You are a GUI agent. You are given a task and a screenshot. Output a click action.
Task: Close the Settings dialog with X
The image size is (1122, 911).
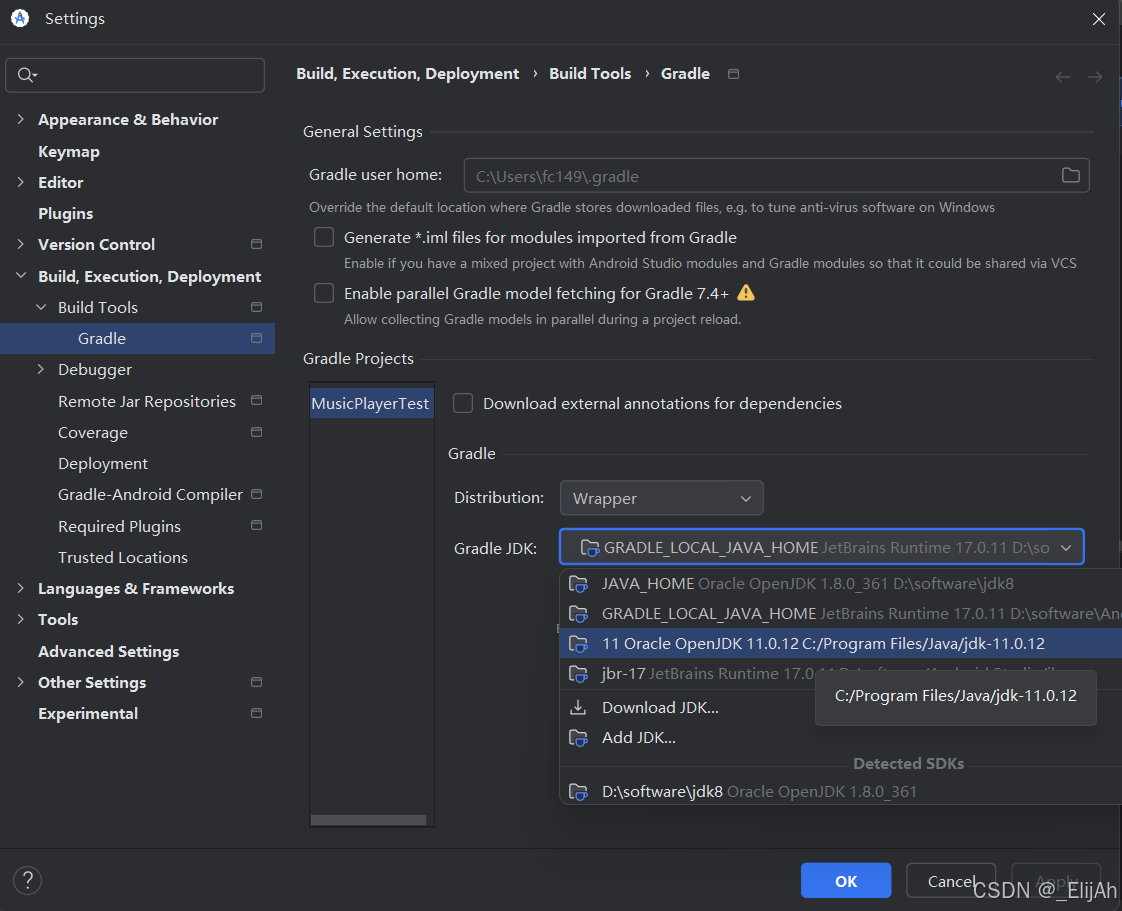tap(1099, 19)
